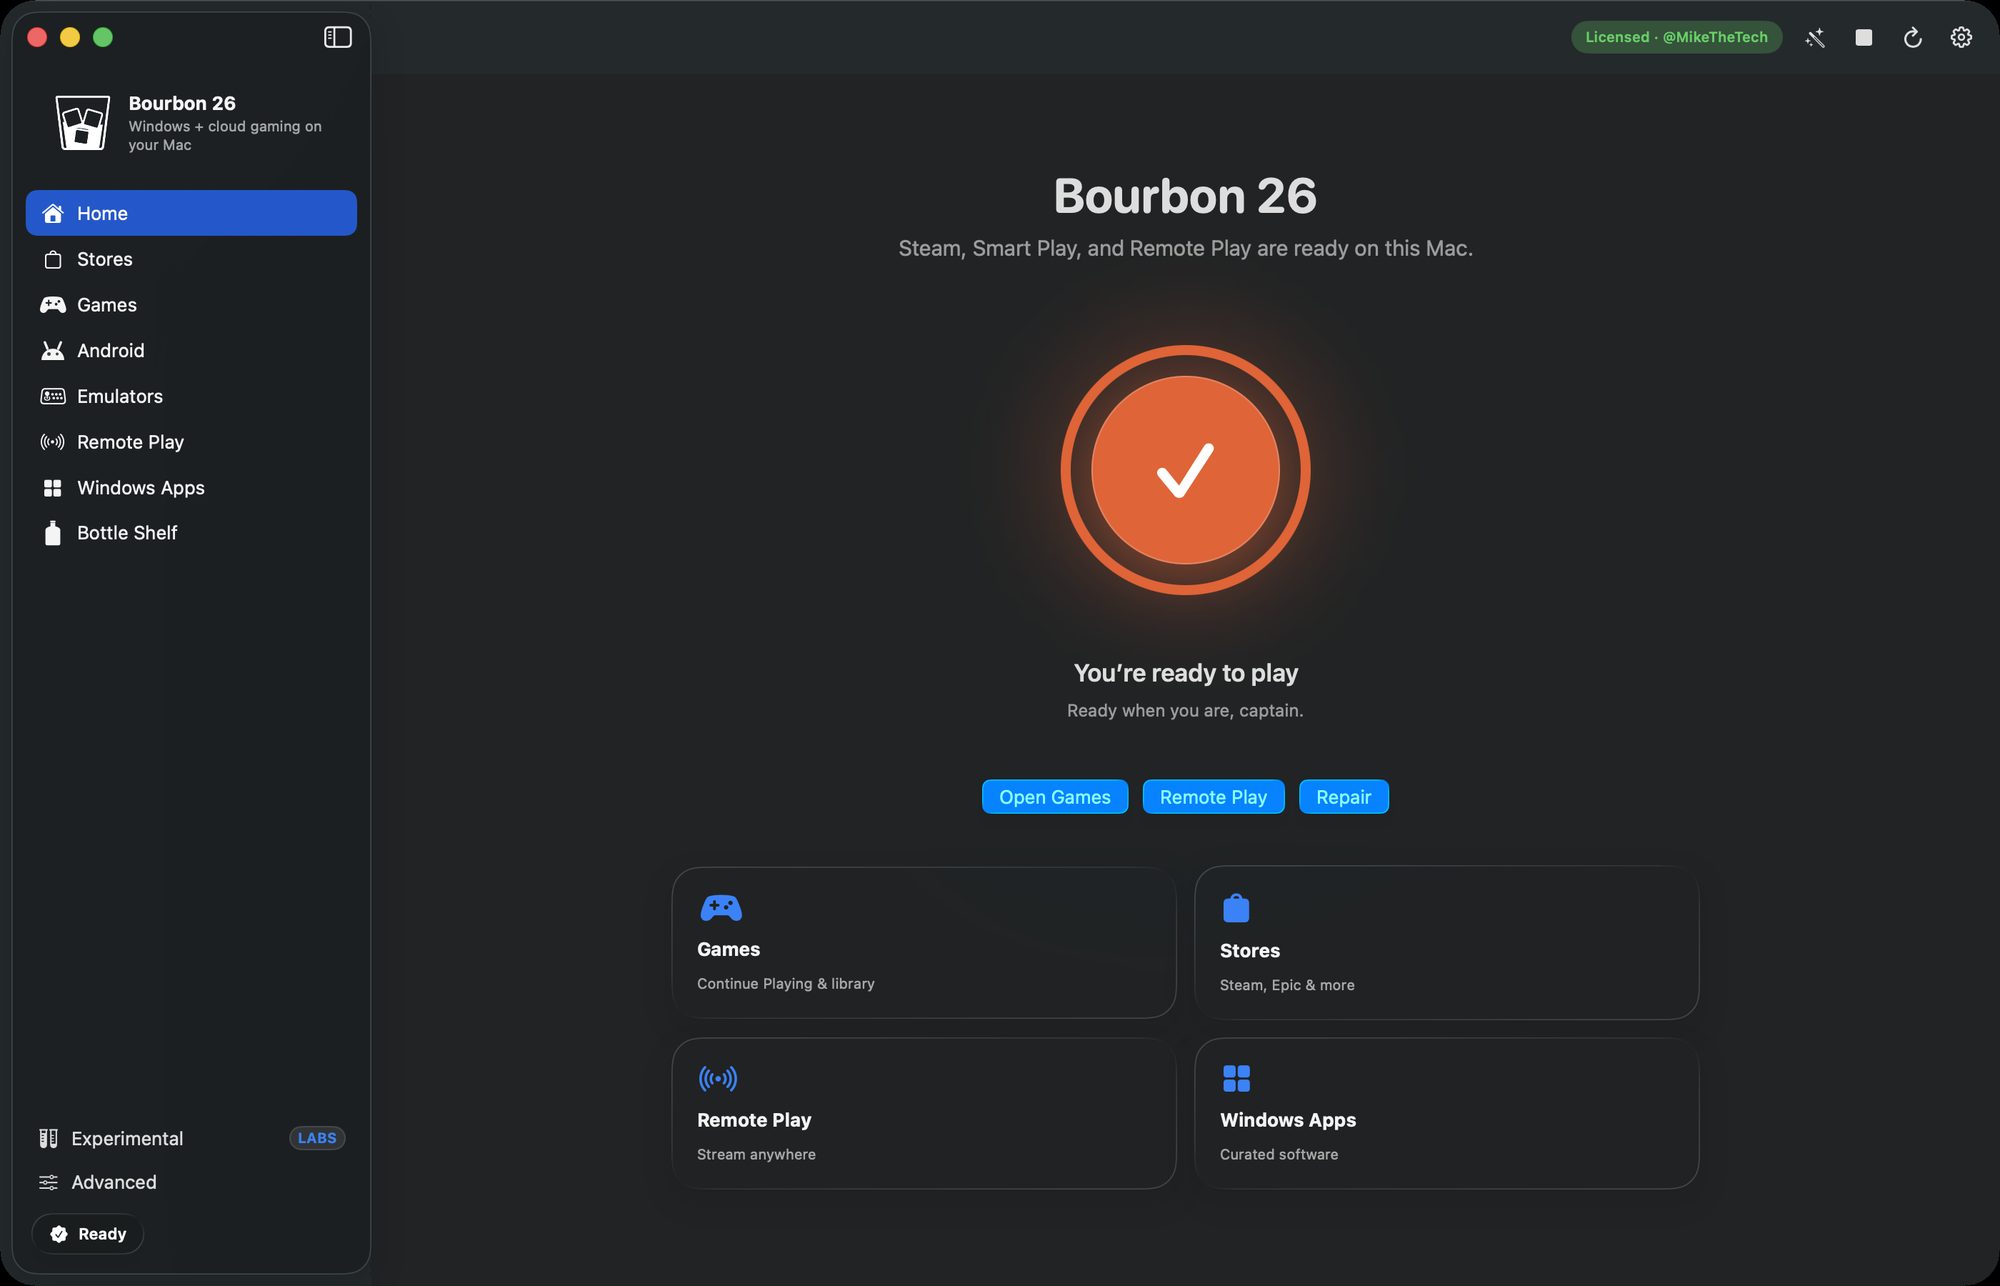Click the 'Continue Playing & library' text
2000x1286 pixels.
(786, 984)
